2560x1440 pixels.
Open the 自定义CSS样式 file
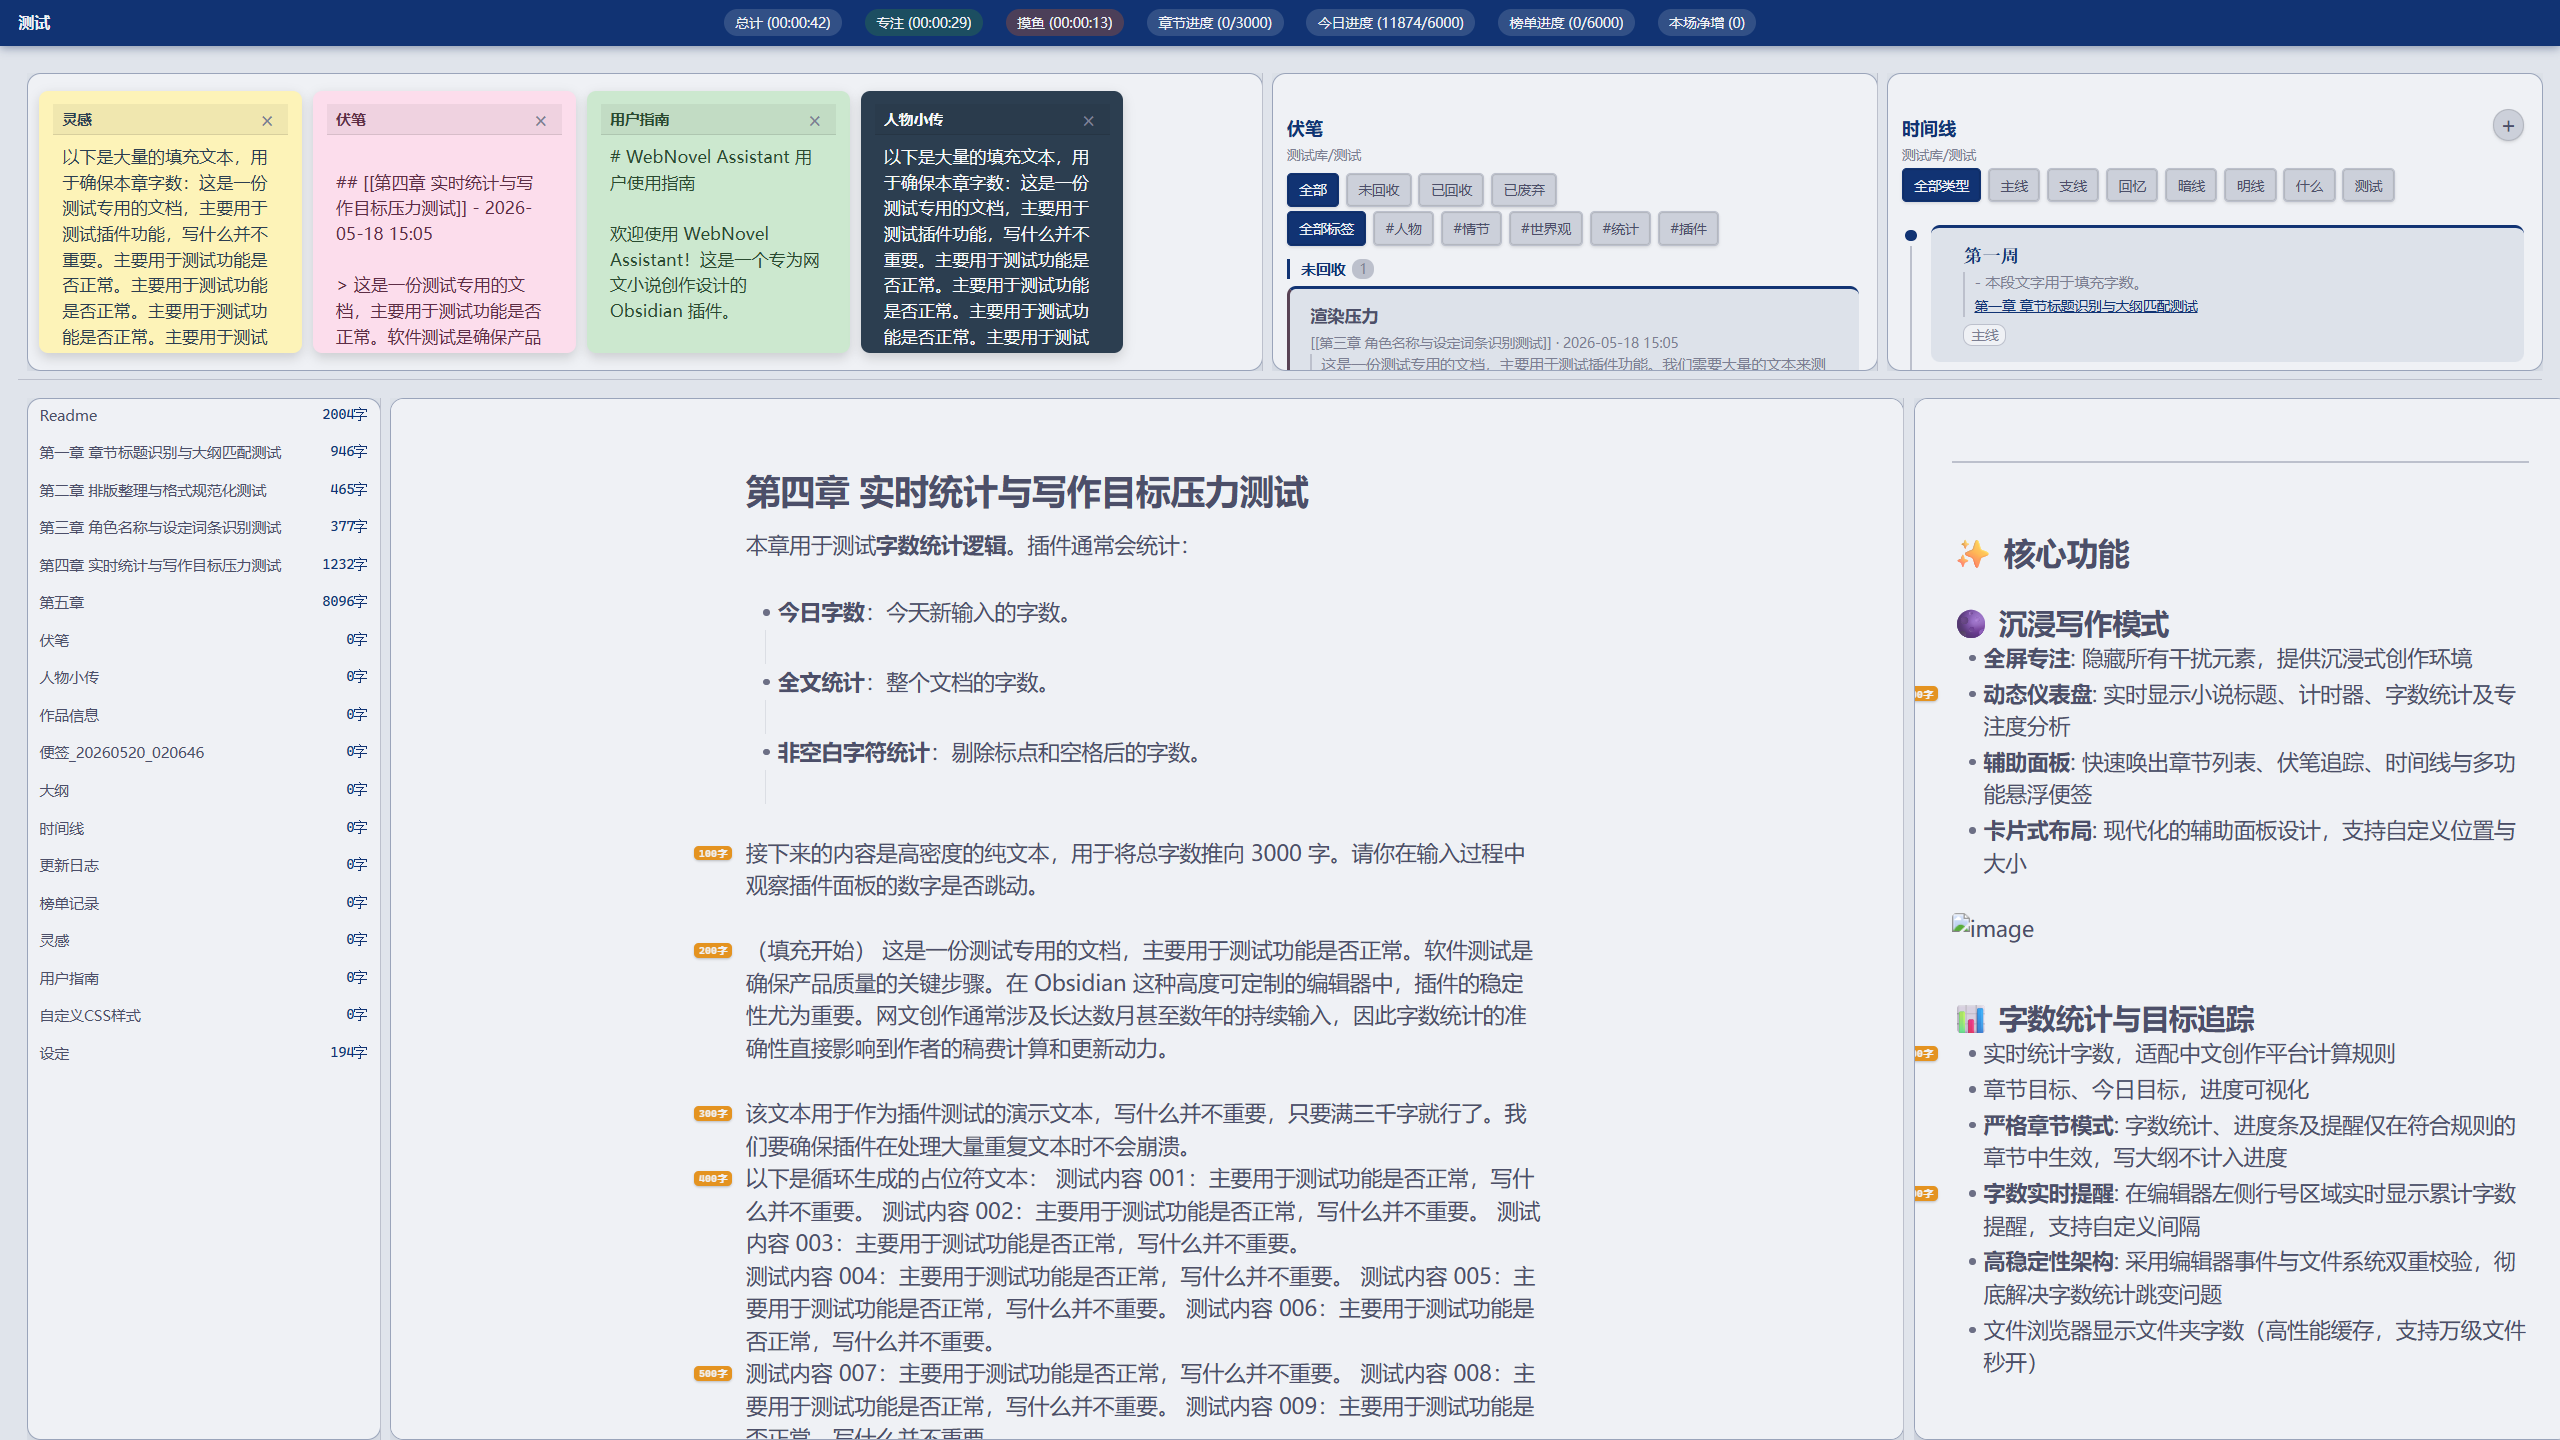203,1015
